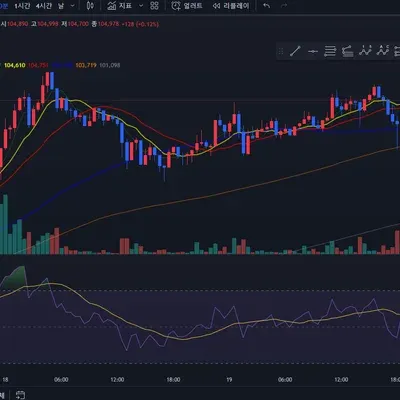Click the date 18 label on time axis
The width and height of the screenshot is (400, 400).
point(5,380)
